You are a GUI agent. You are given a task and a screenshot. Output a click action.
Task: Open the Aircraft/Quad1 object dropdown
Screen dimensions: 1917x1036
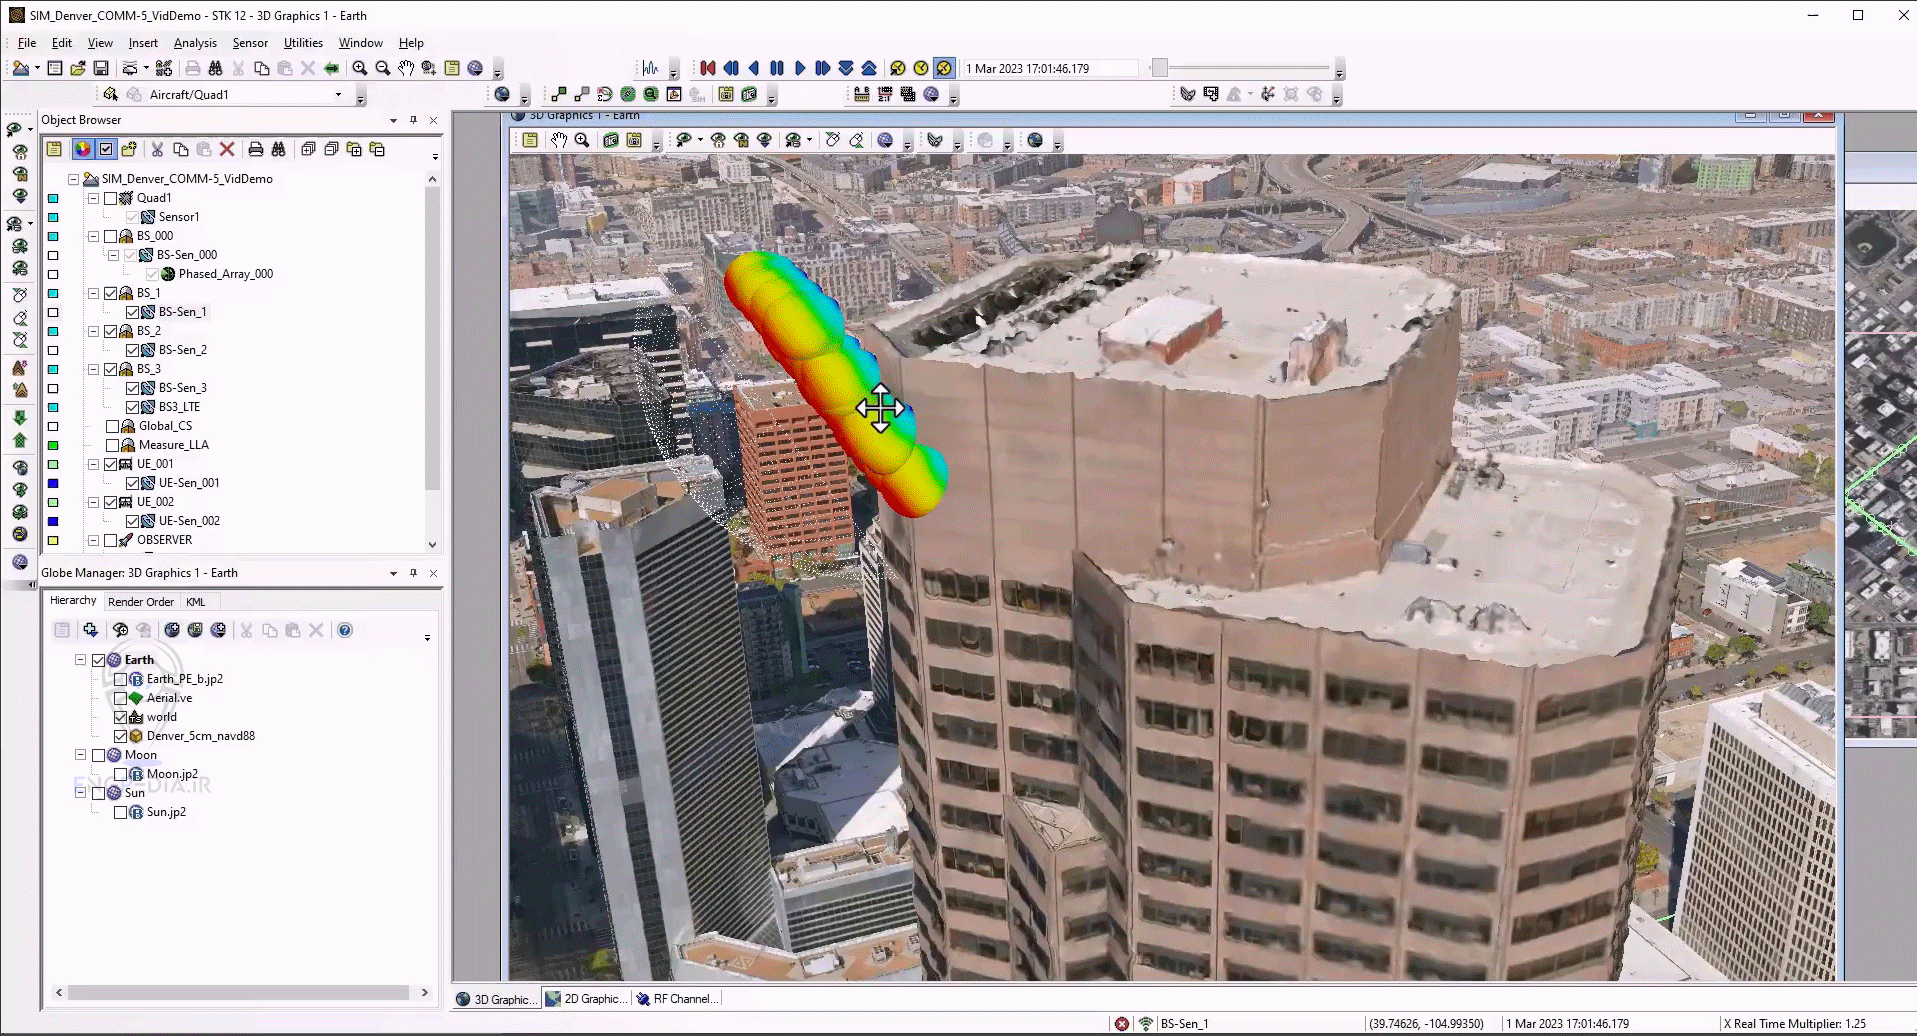point(339,94)
